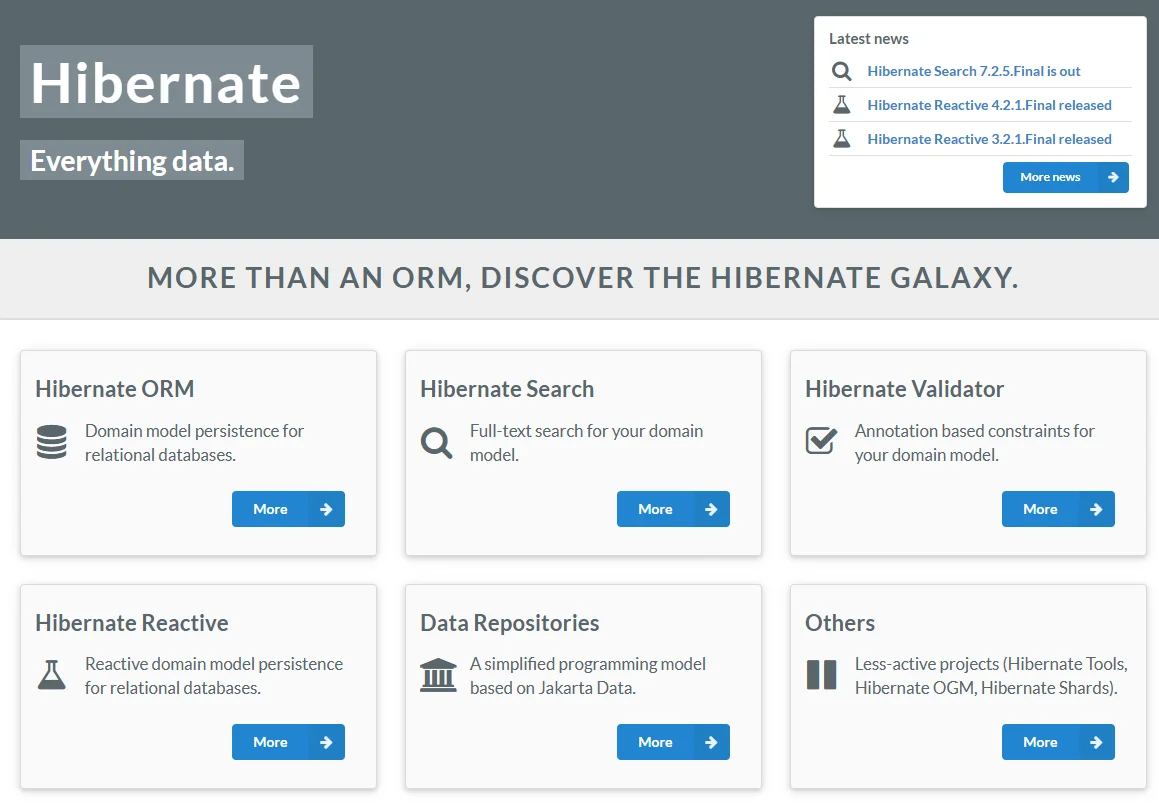Viewport: 1159px width, 809px height.
Task: Open the Hibernate Search 7.2.5.Final news link
Action: (x=974, y=71)
